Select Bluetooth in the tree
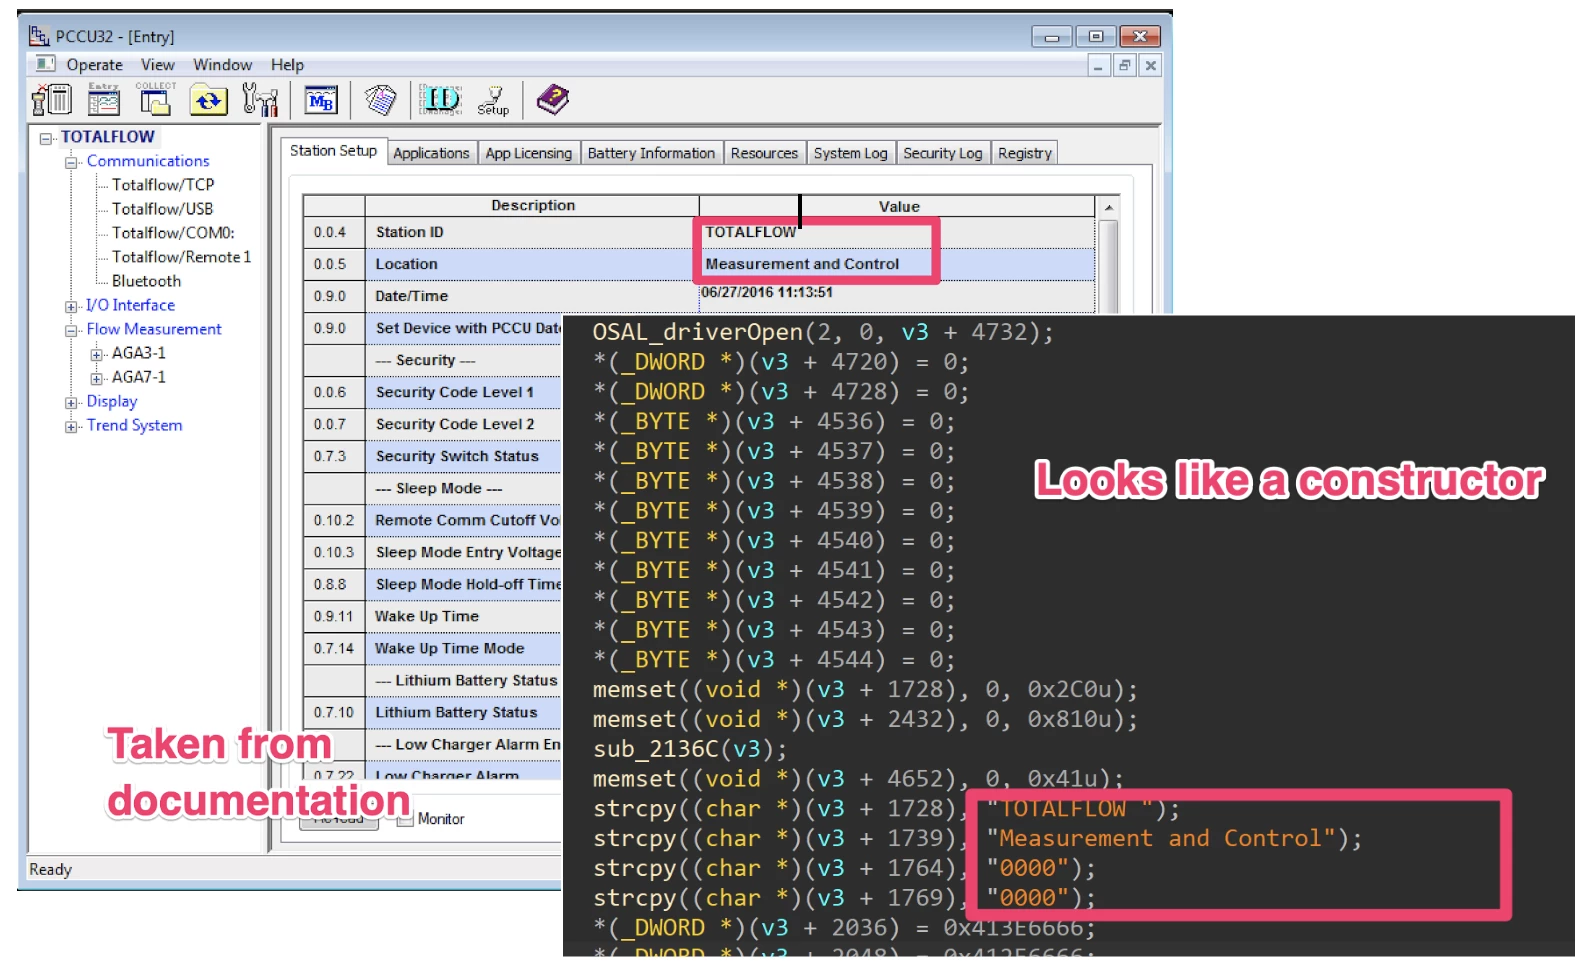This screenshot has height=978, width=1590. (x=146, y=282)
